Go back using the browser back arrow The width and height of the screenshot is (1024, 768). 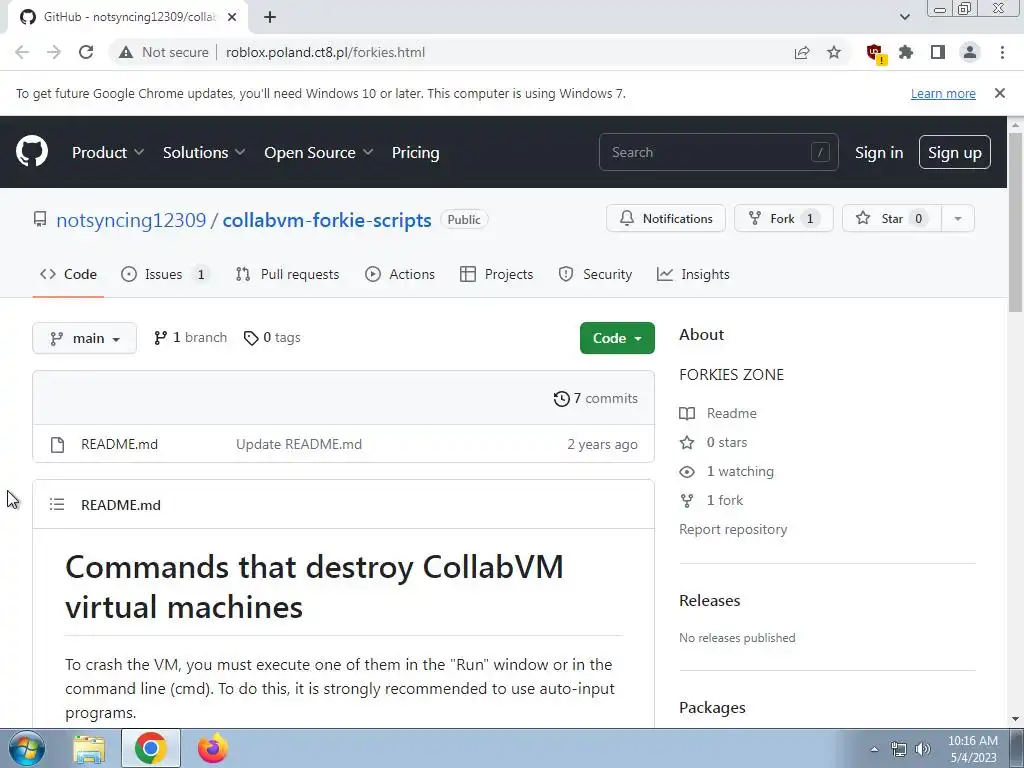click(x=22, y=52)
